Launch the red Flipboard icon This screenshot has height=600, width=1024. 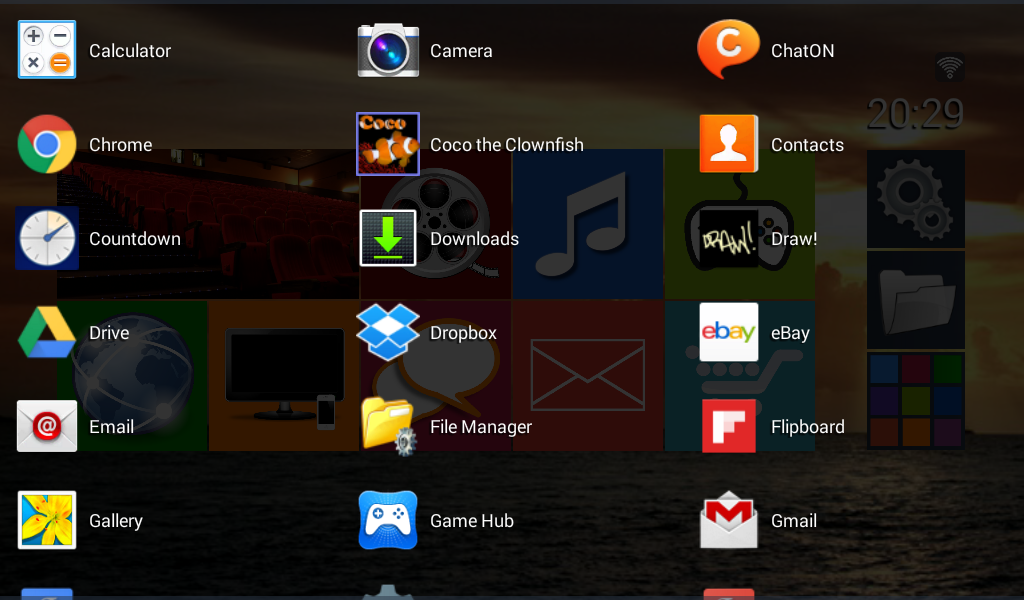pos(729,426)
